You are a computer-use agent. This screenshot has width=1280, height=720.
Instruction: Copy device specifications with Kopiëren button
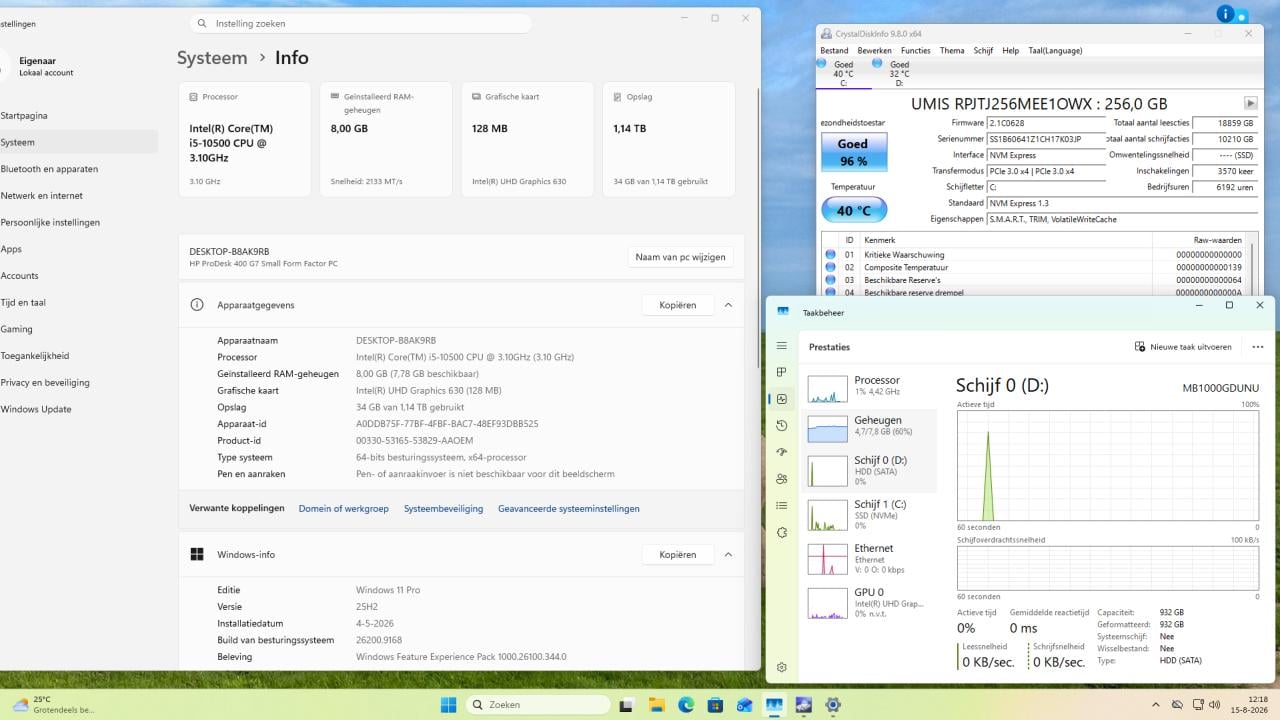tap(677, 305)
